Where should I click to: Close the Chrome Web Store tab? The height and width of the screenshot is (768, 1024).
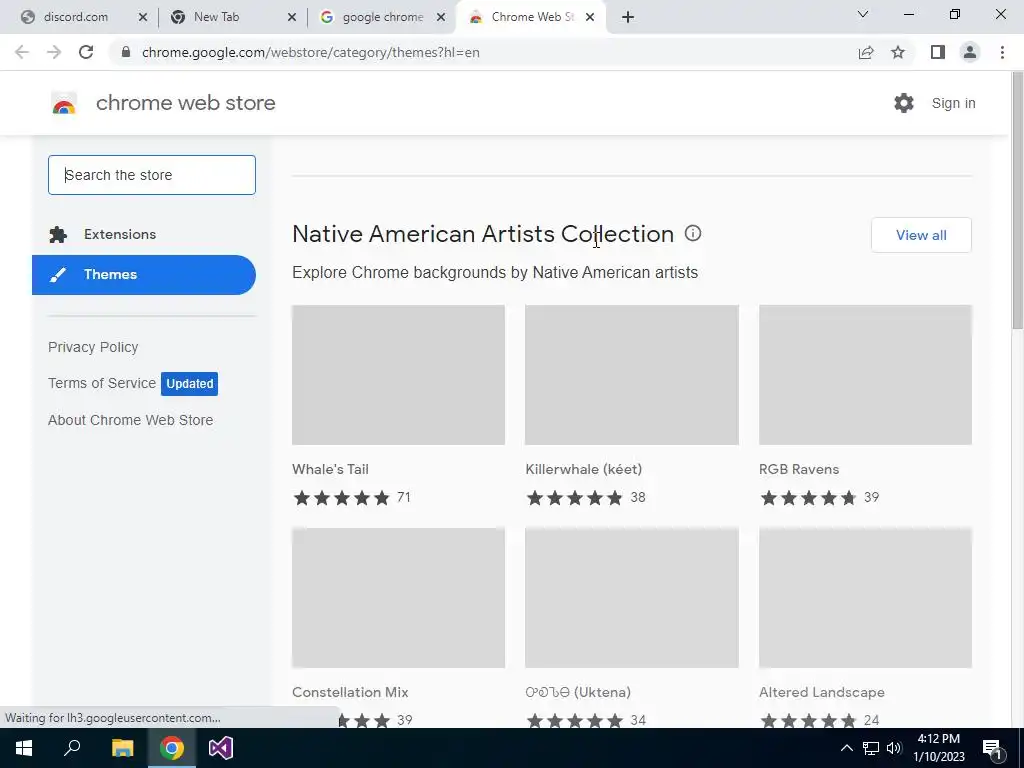[590, 17]
